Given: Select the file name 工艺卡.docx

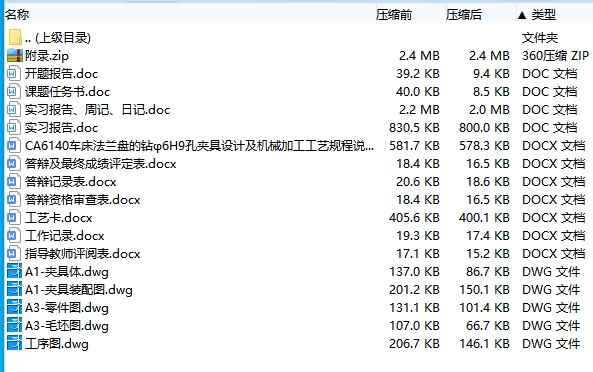Looking at the screenshot, I should (59, 218).
